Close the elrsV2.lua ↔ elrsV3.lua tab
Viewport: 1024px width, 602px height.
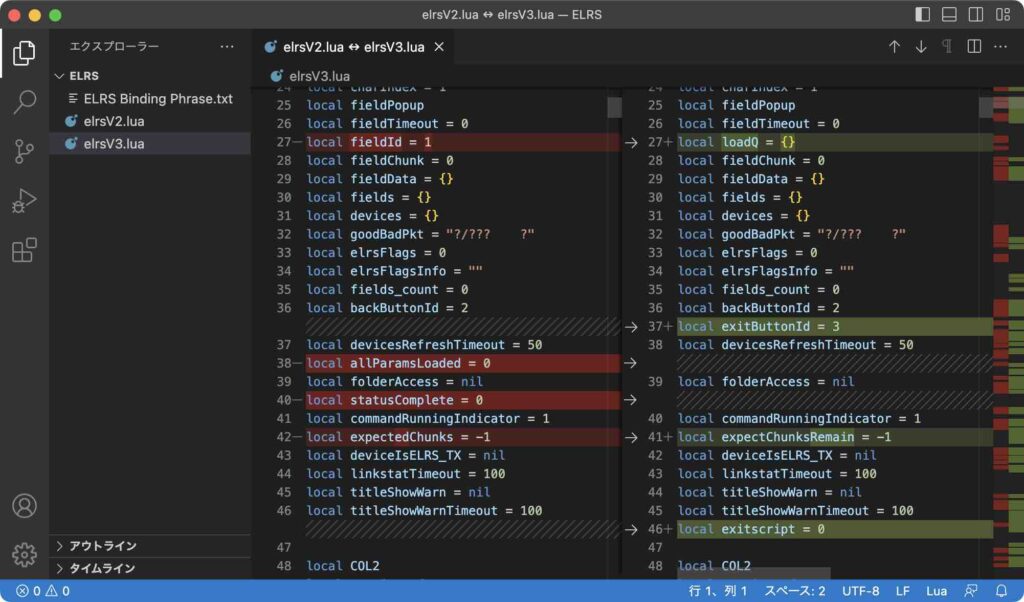pyautogui.click(x=438, y=47)
